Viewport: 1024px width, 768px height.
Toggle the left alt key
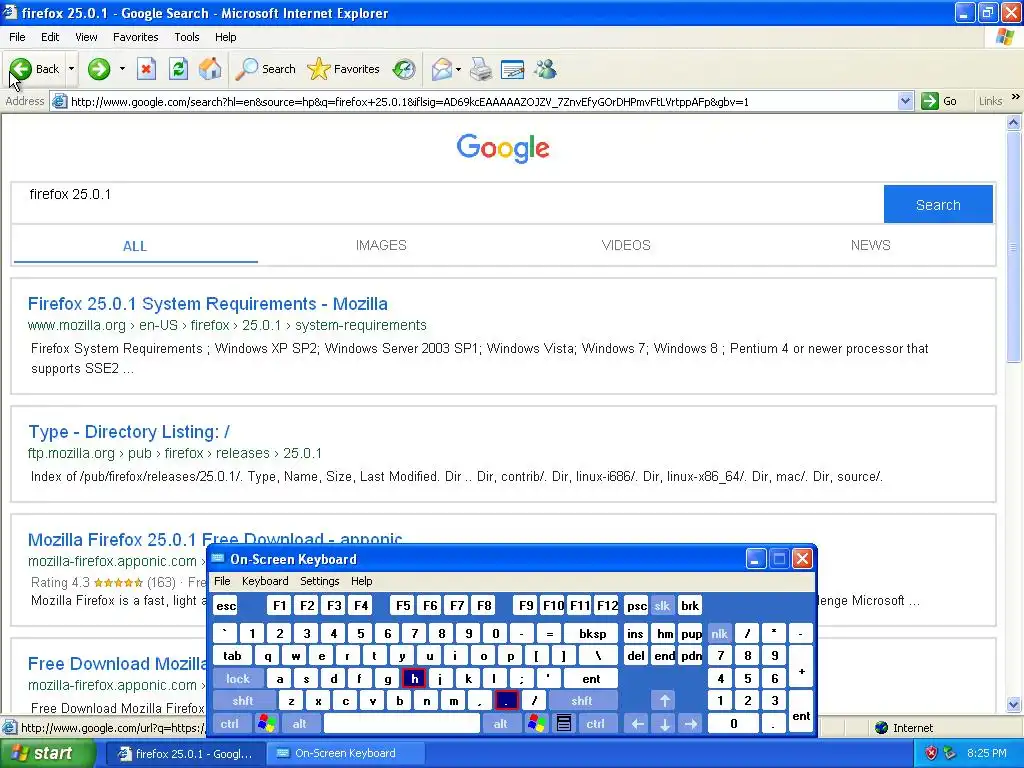(300, 723)
